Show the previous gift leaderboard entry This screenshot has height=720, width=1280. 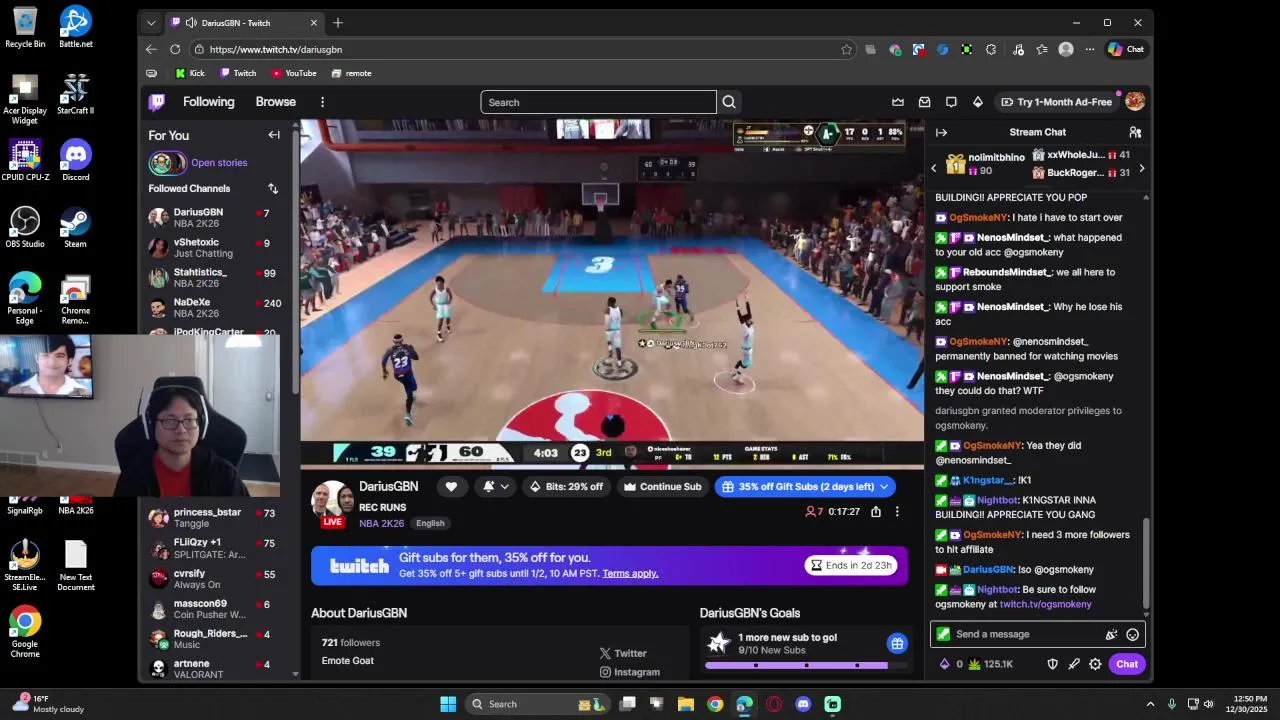(x=934, y=168)
